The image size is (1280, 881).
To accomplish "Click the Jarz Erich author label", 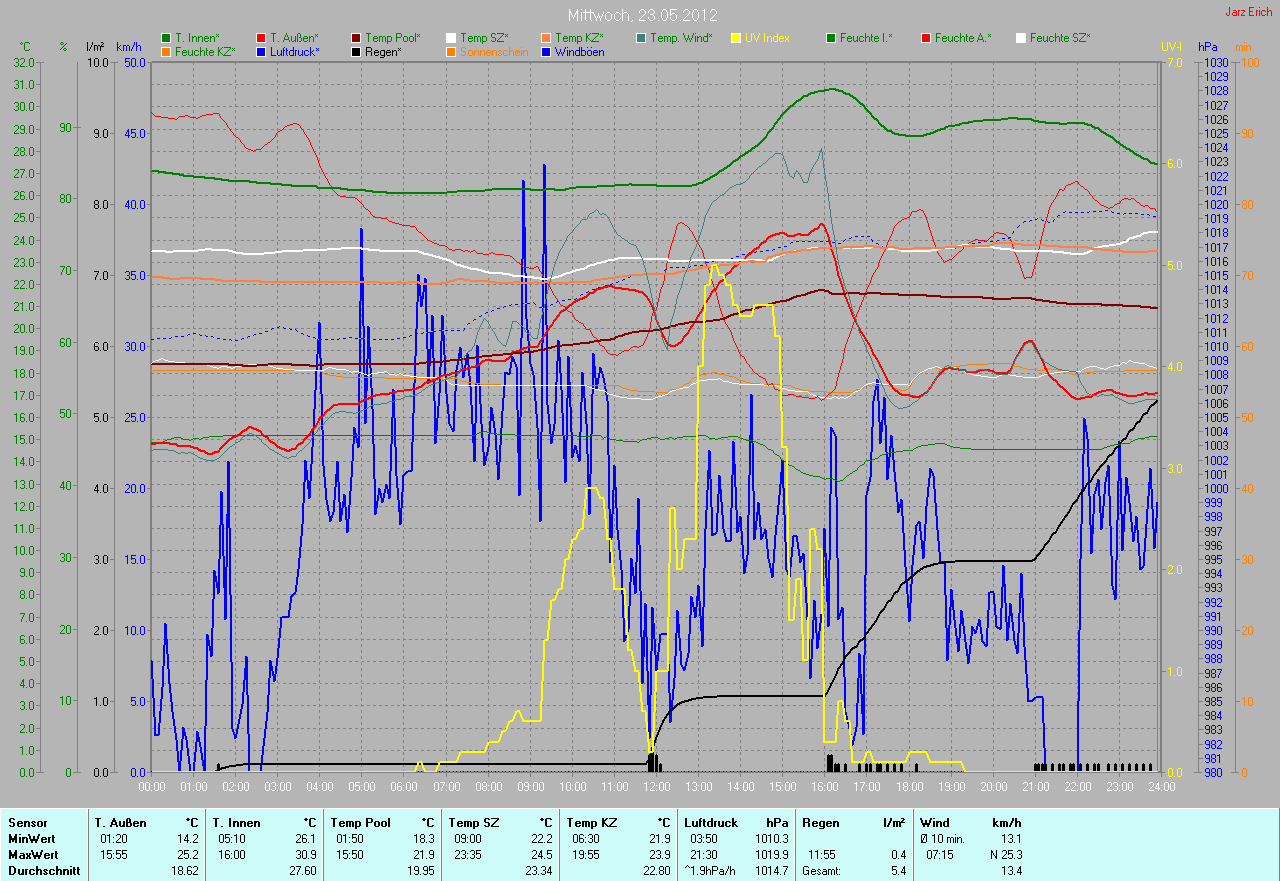I will click(1250, 12).
